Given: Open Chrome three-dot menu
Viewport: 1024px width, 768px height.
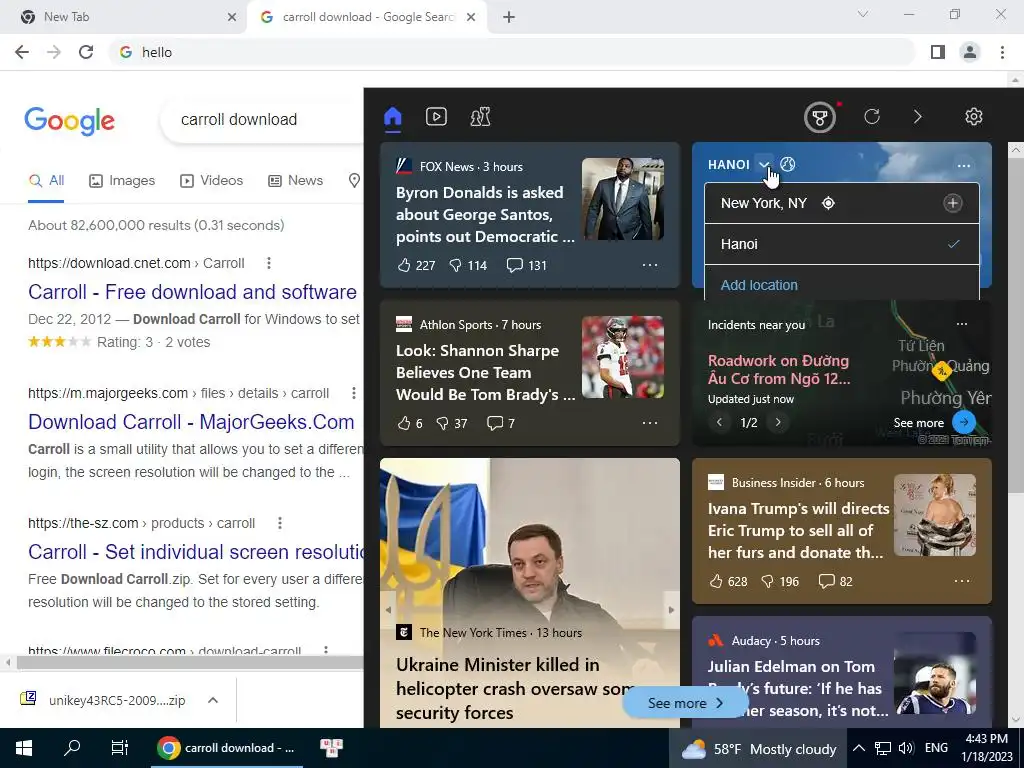Looking at the screenshot, I should pos(1002,52).
